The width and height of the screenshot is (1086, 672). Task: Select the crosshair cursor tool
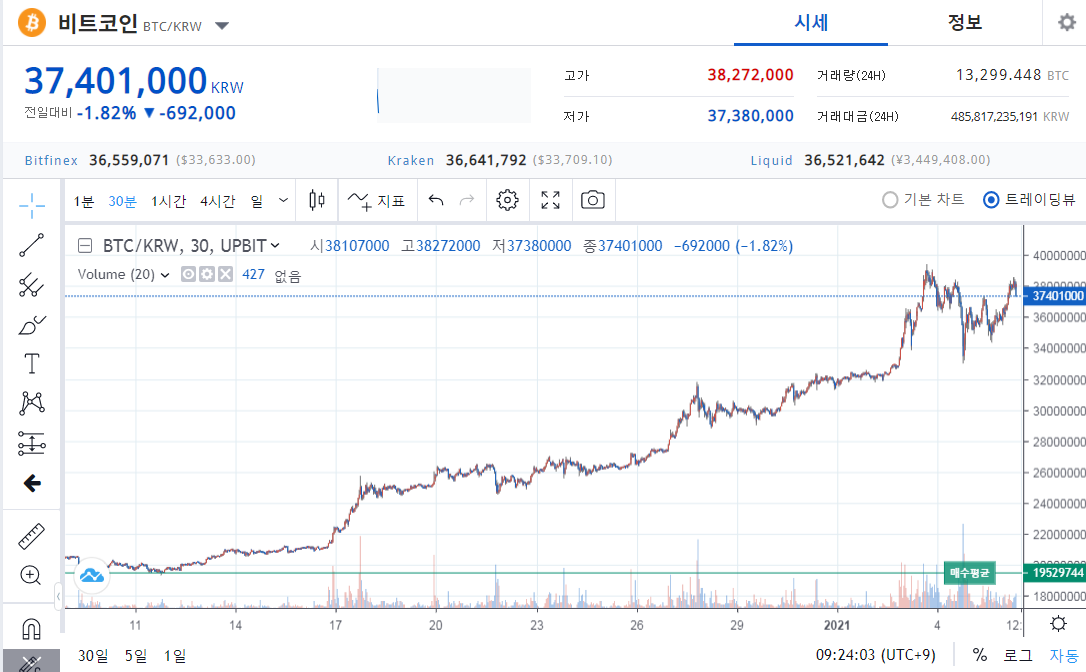[x=31, y=205]
